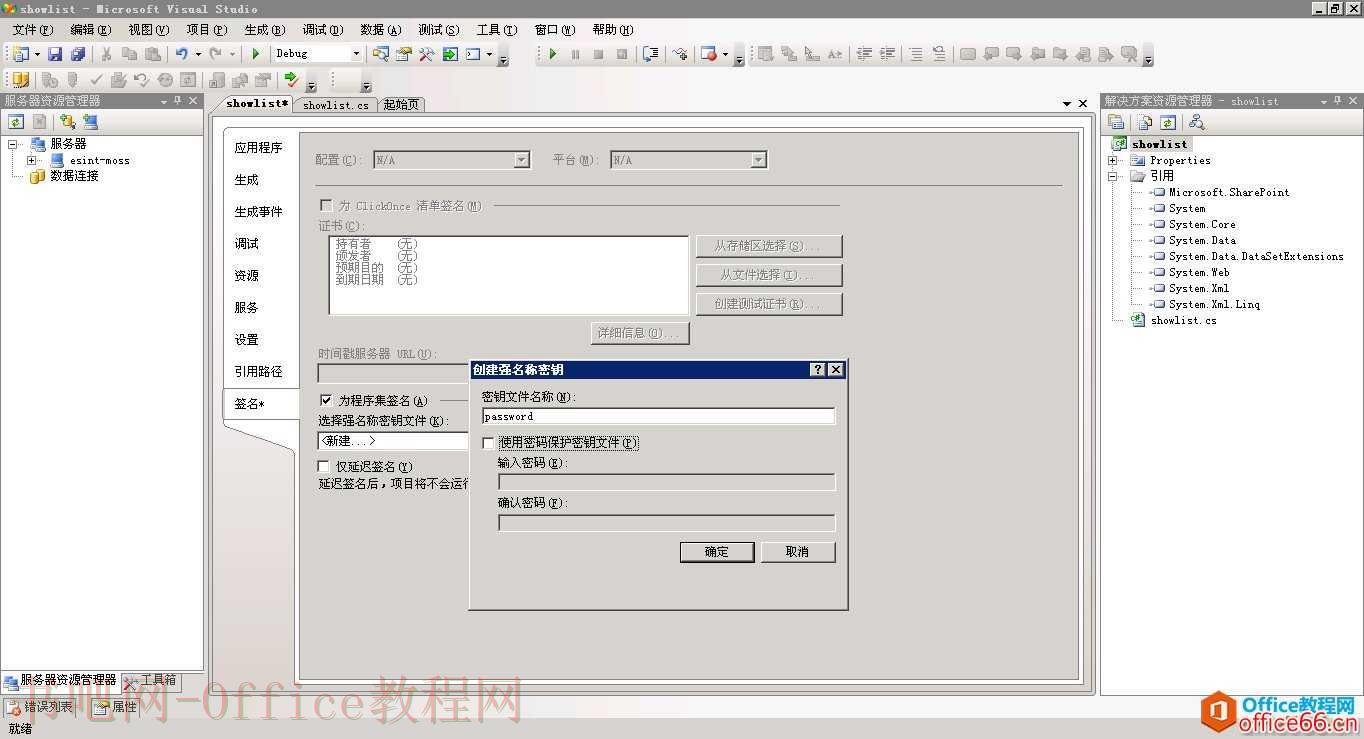The height and width of the screenshot is (739, 1364).
Task: Open the 文件 menu
Action: click(x=32, y=30)
